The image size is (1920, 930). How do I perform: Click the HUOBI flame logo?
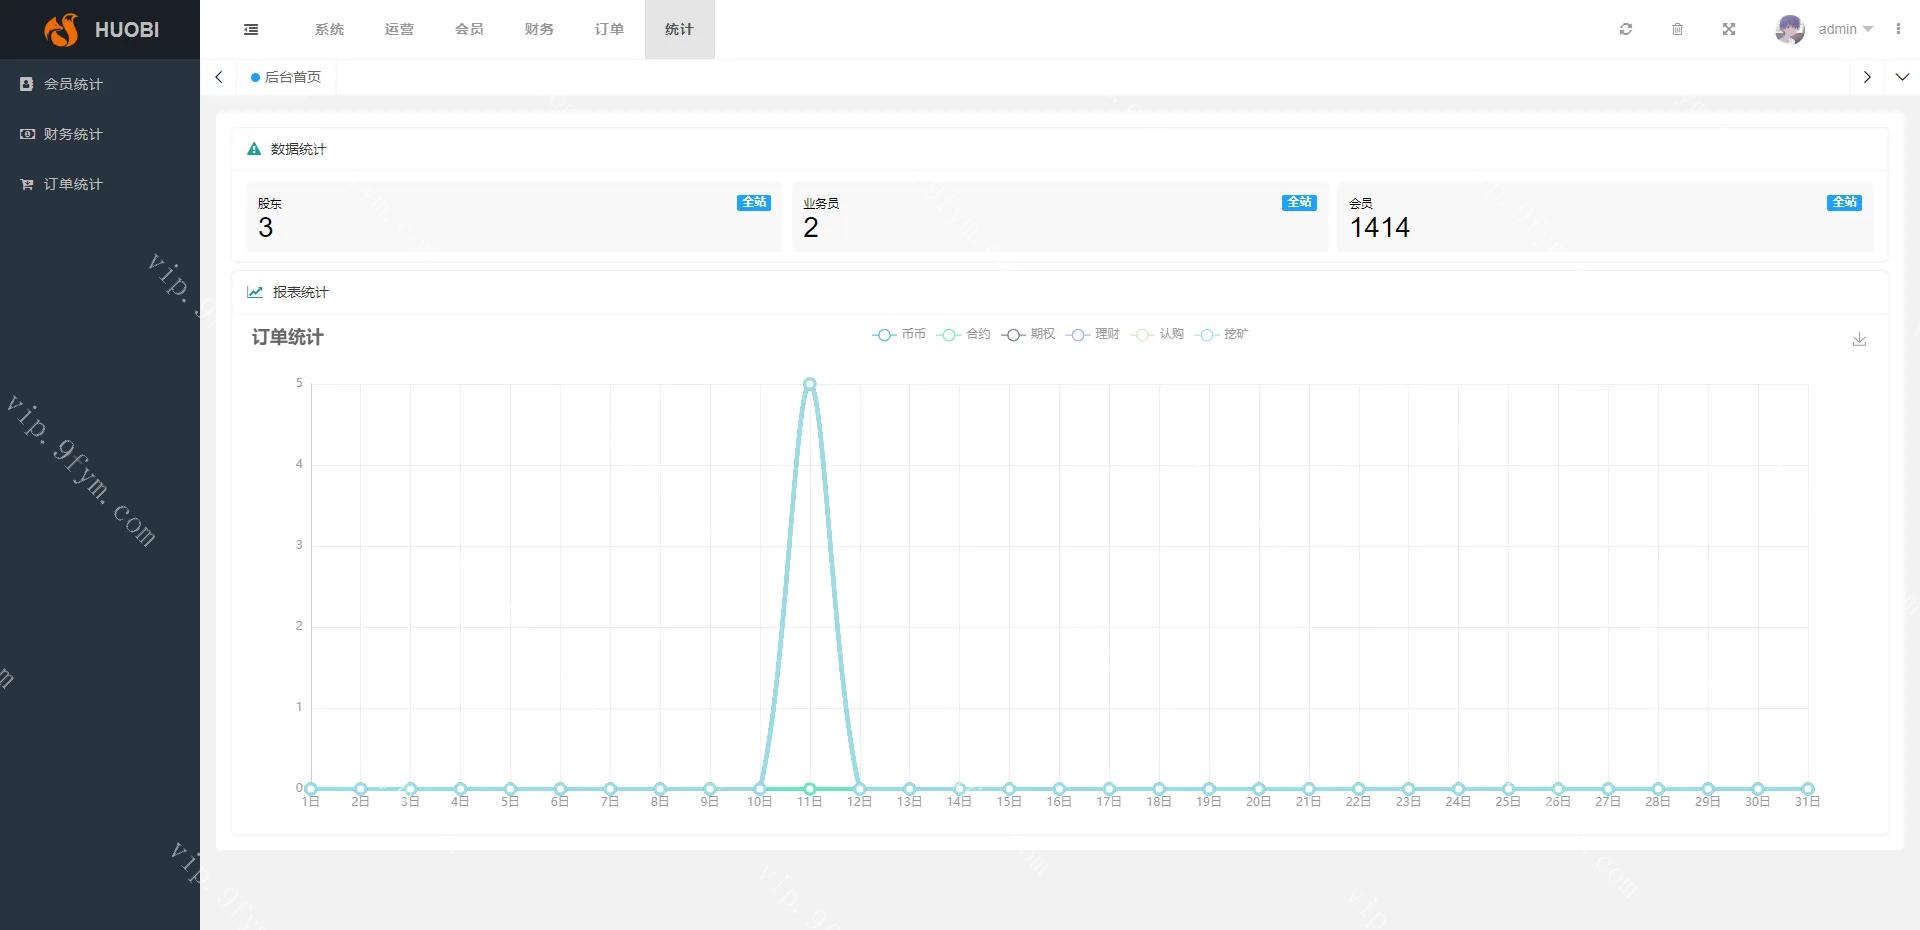pyautogui.click(x=61, y=30)
